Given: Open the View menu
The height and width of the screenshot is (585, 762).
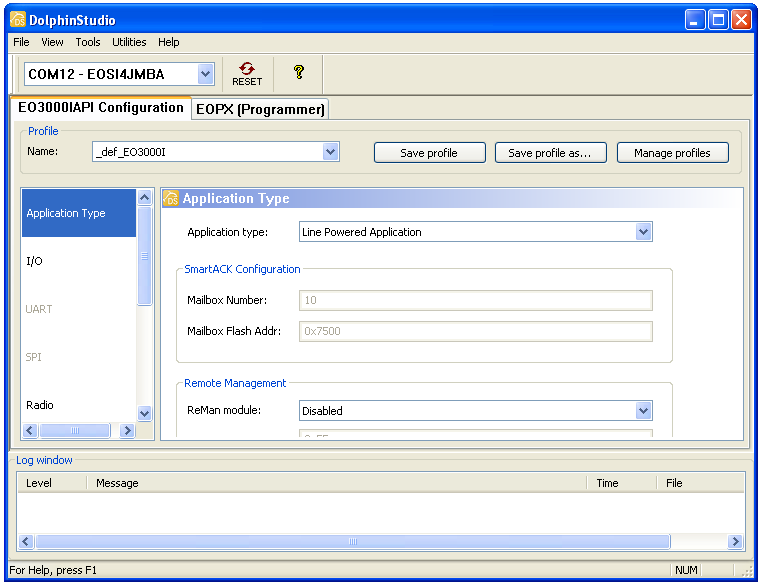Looking at the screenshot, I should point(52,42).
